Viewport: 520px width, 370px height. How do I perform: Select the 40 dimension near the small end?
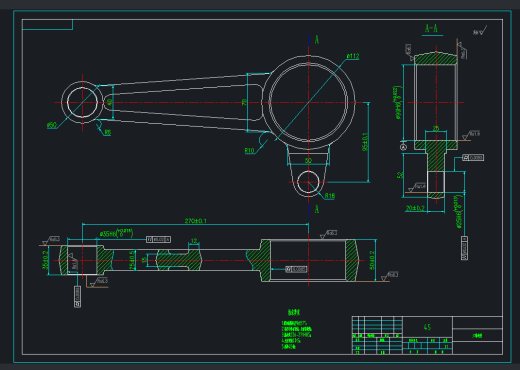coord(110,102)
